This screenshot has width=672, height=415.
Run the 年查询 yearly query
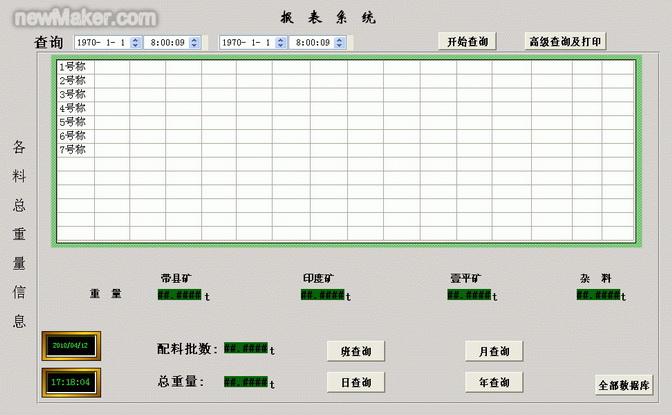click(494, 382)
